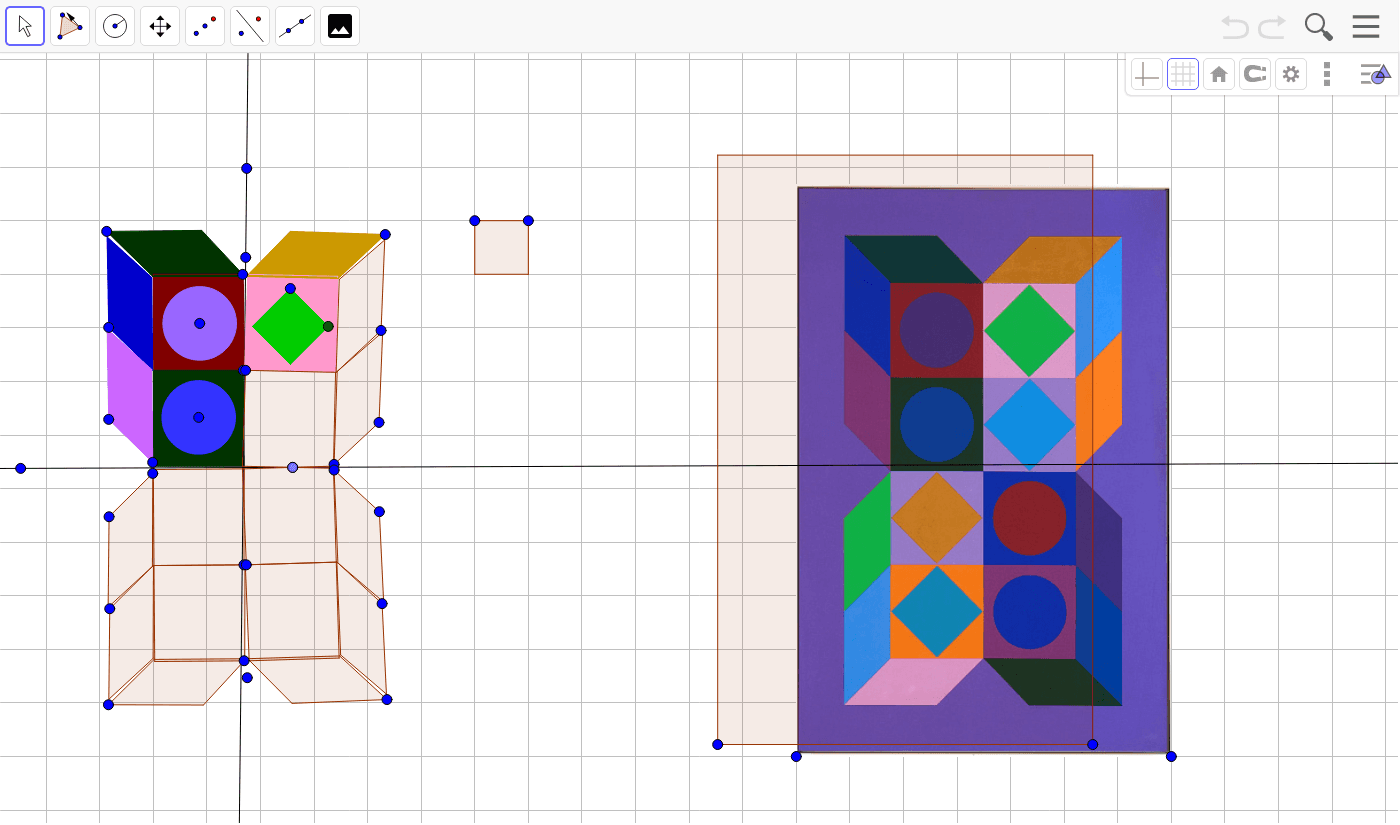Open graphics settings gear
The height and width of the screenshot is (825, 1400).
pos(1291,74)
